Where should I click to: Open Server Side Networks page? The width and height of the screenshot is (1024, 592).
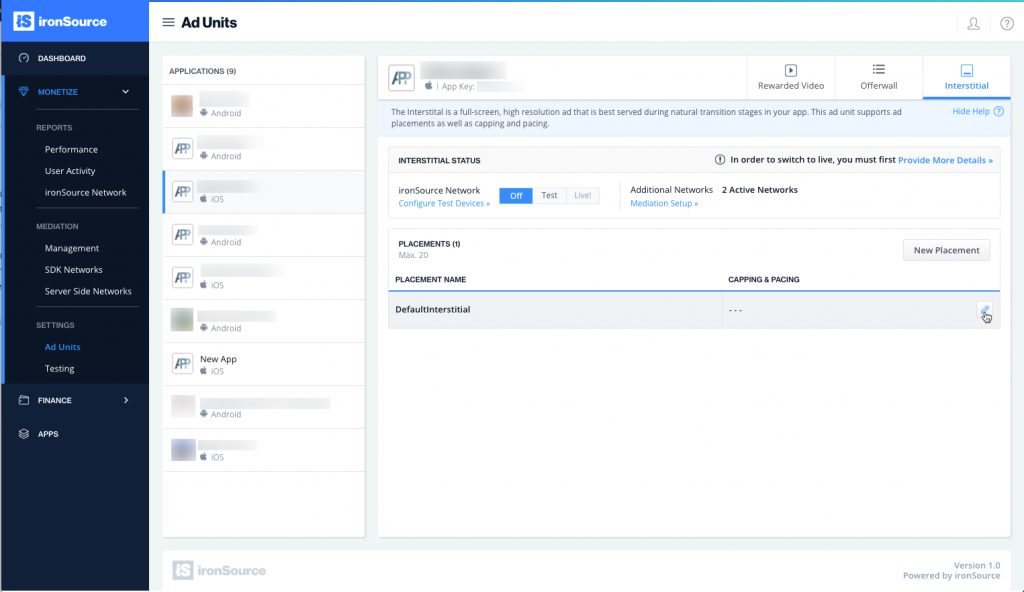(x=88, y=291)
